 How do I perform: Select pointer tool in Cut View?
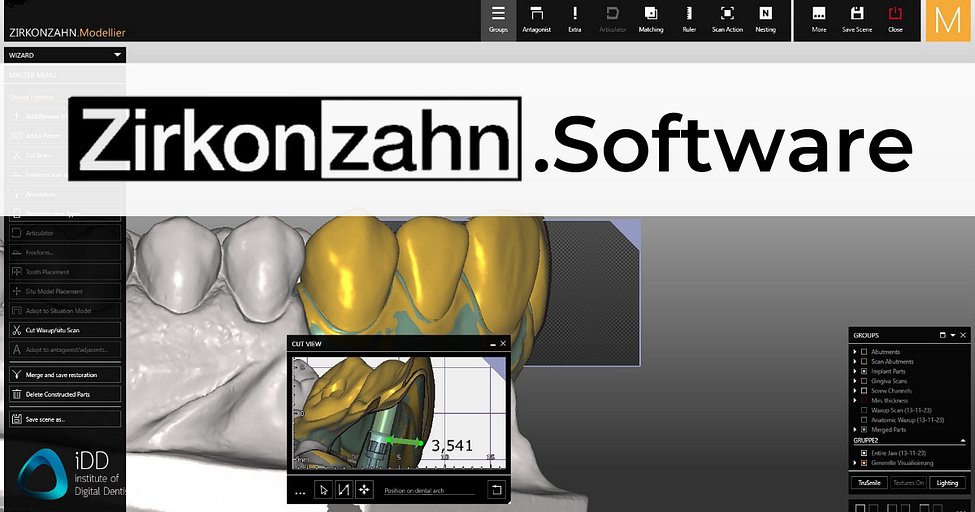pyautogui.click(x=323, y=490)
